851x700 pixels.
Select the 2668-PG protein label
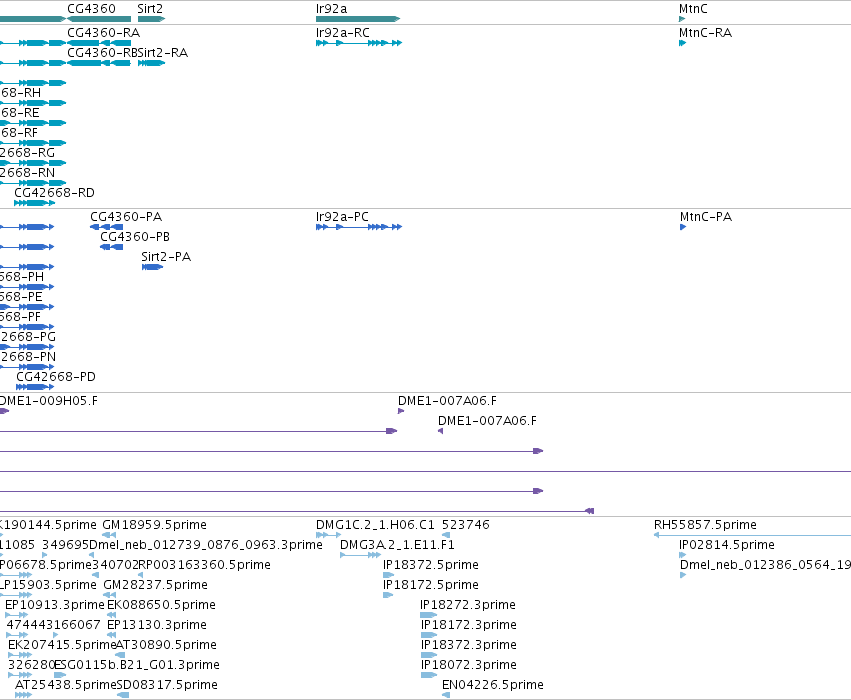coord(28,338)
